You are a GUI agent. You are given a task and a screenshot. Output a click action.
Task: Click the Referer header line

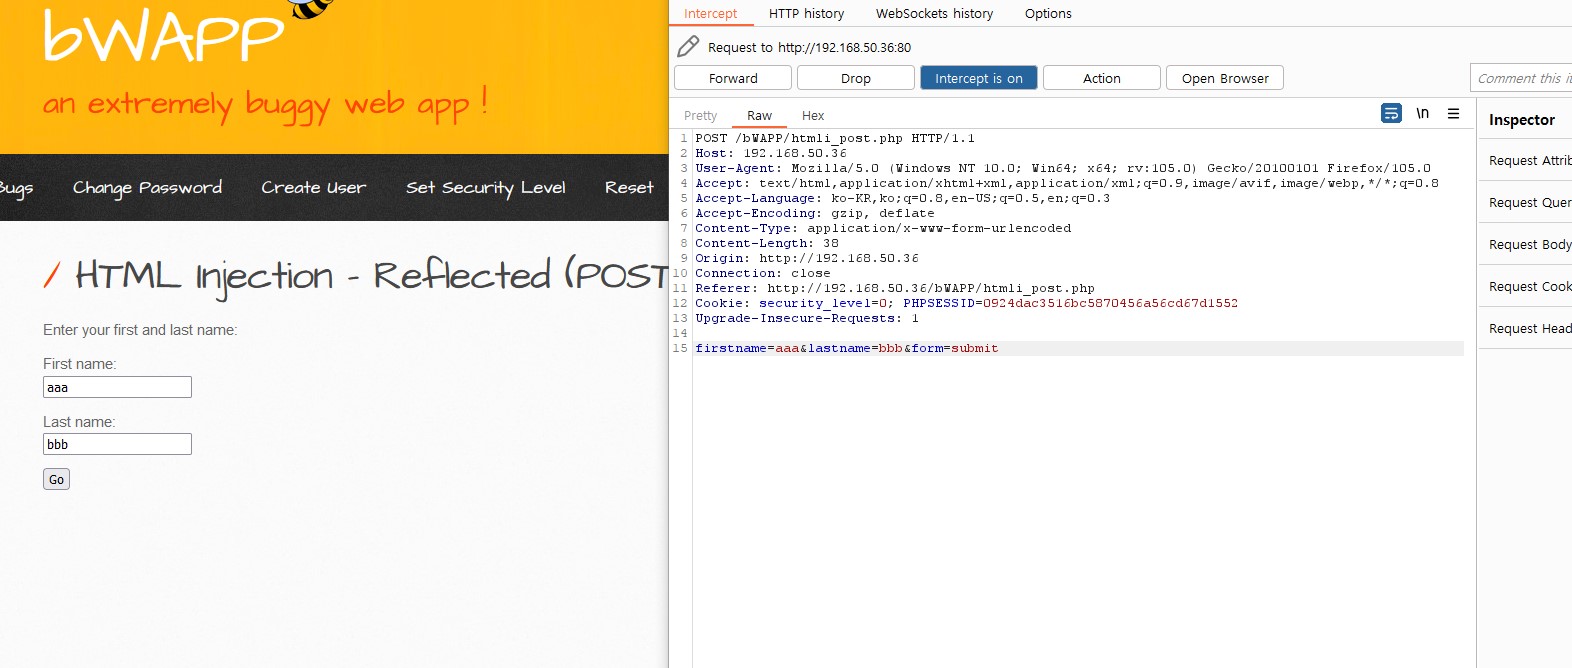coord(894,288)
